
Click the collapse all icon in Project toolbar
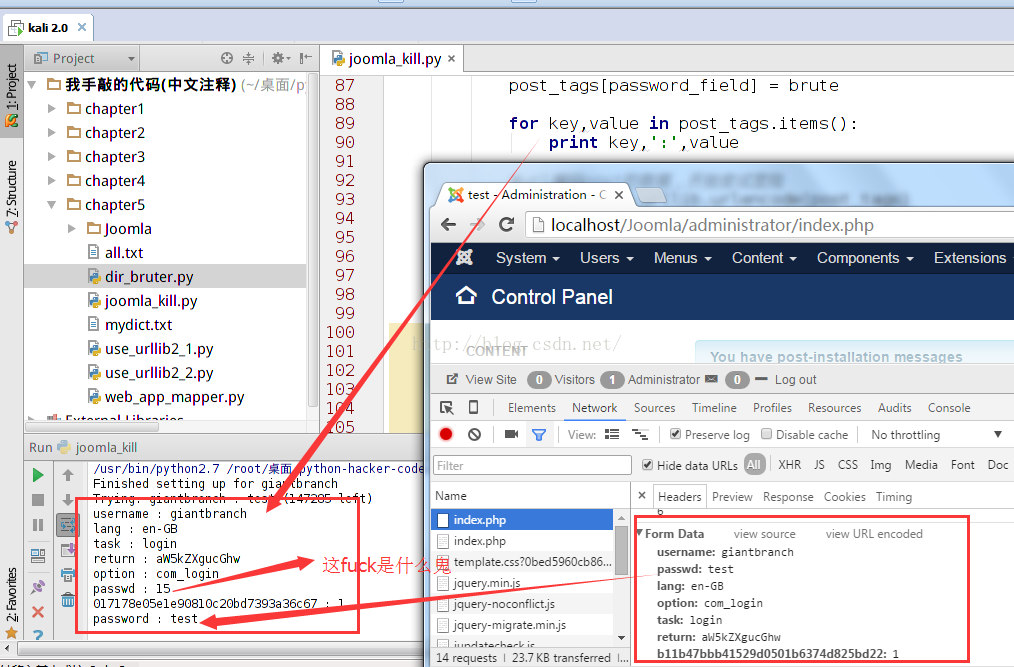pyautogui.click(x=248, y=58)
